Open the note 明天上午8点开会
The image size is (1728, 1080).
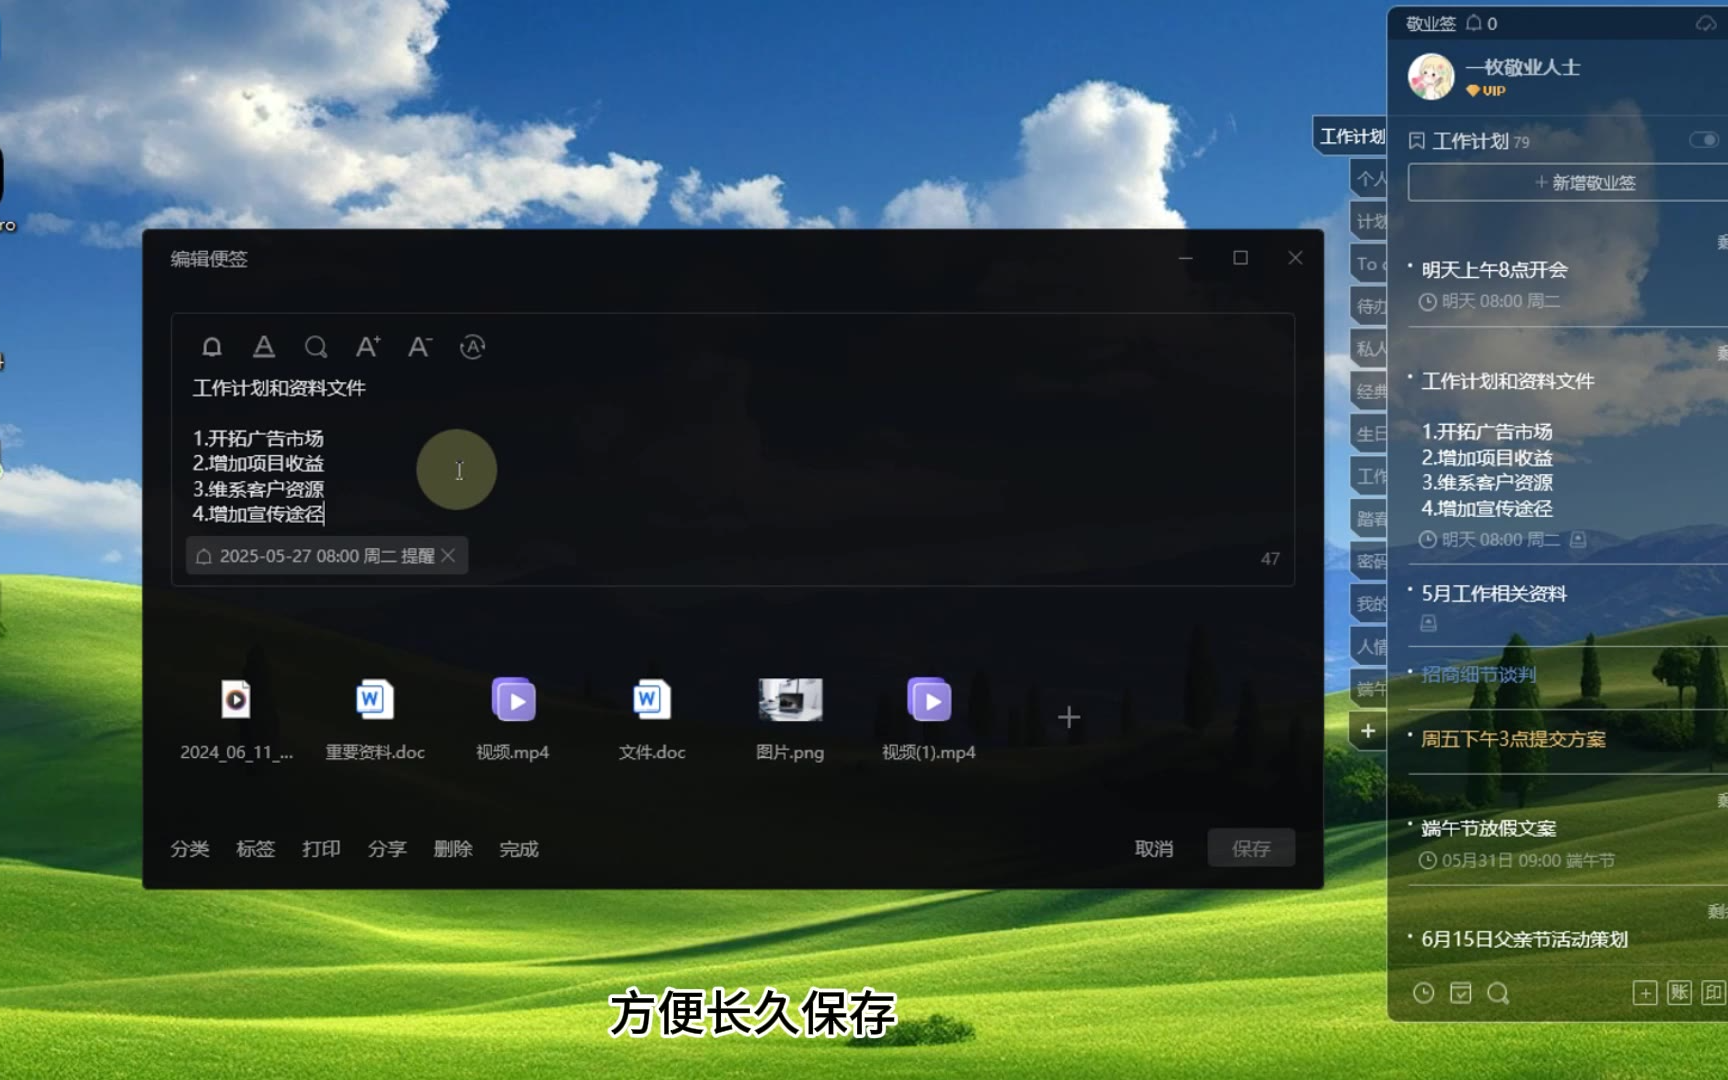pyautogui.click(x=1495, y=270)
